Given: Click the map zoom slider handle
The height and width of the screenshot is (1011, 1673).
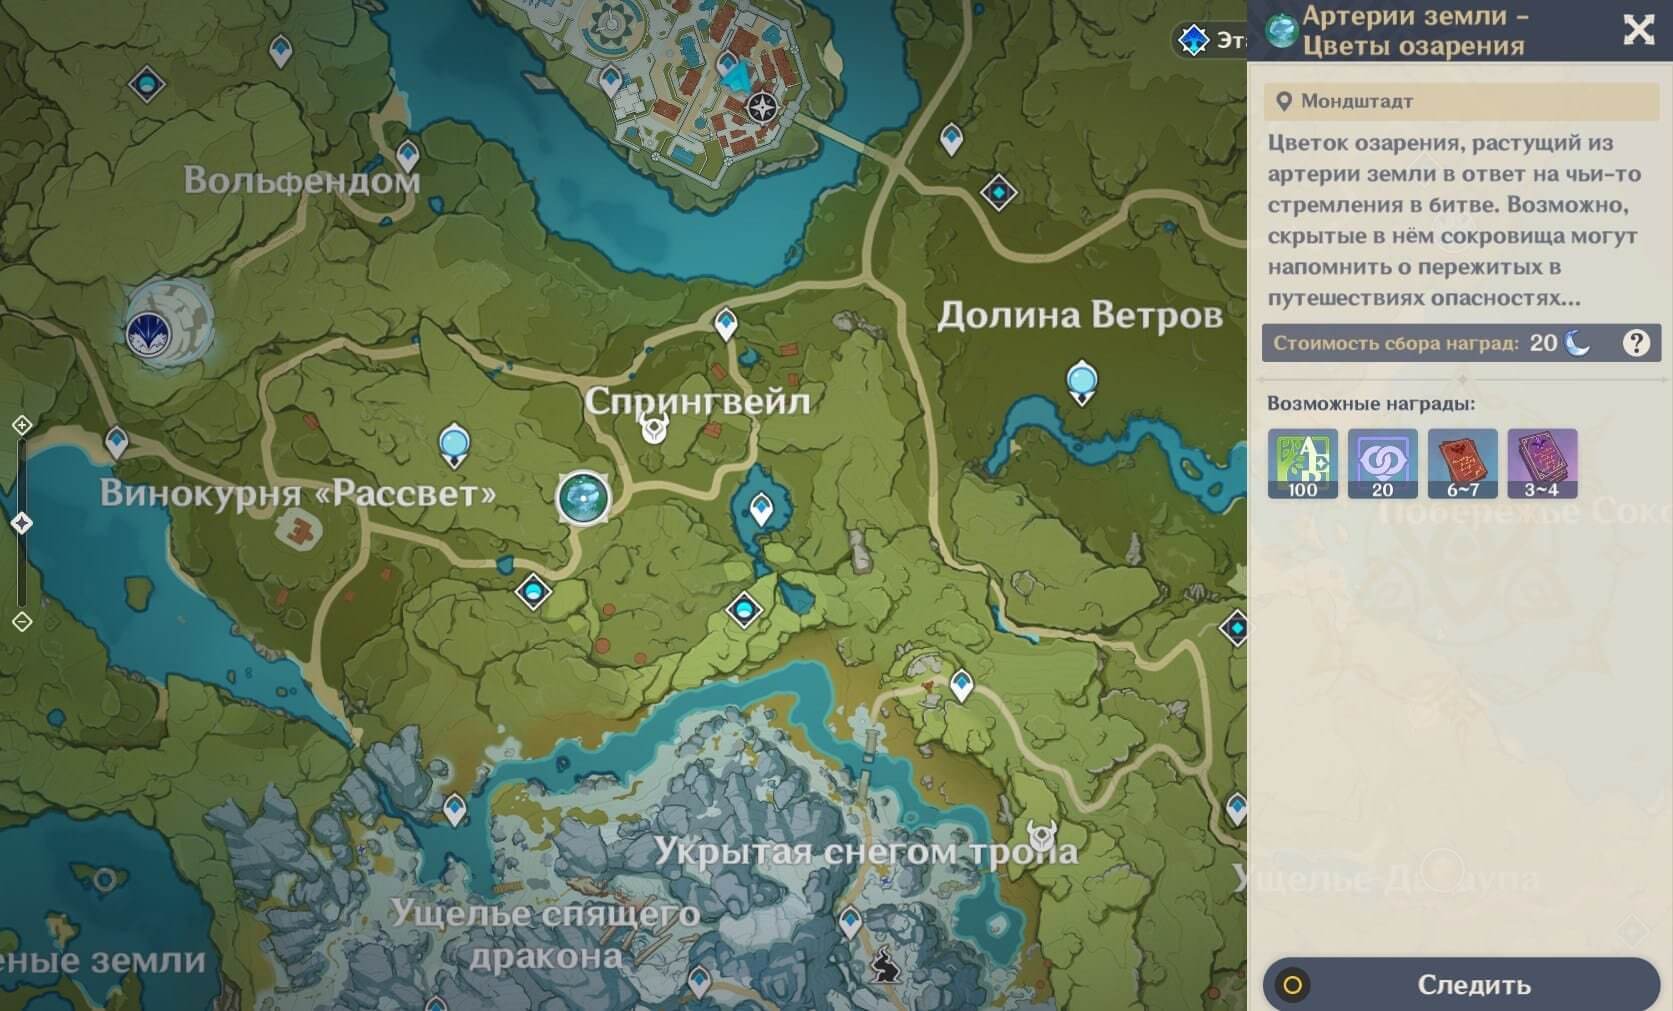Looking at the screenshot, I should (22, 523).
